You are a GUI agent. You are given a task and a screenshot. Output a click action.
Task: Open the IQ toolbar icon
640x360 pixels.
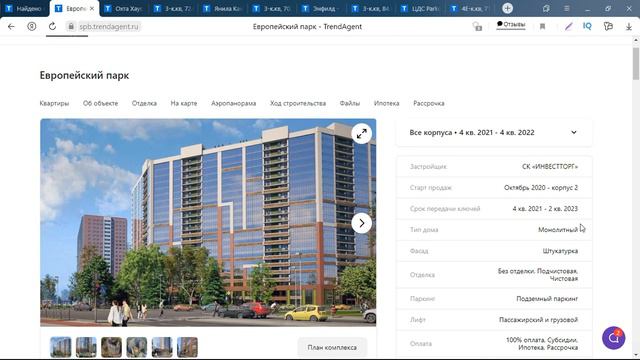[x=587, y=26]
